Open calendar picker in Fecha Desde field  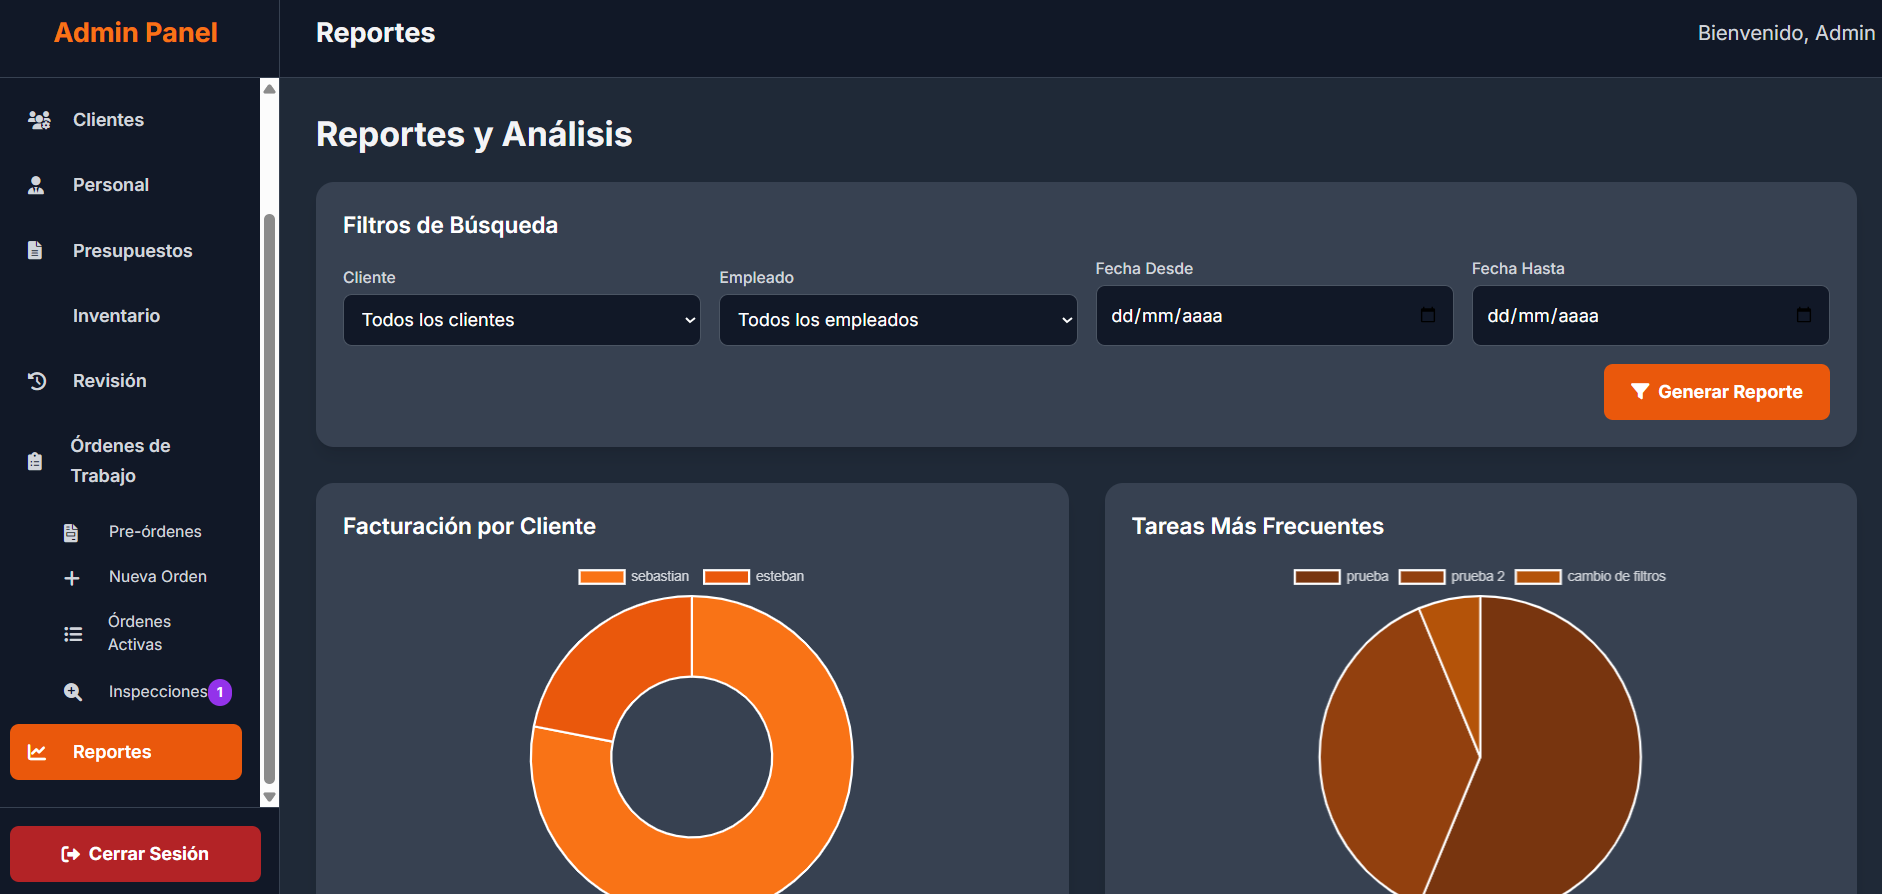[1427, 316]
